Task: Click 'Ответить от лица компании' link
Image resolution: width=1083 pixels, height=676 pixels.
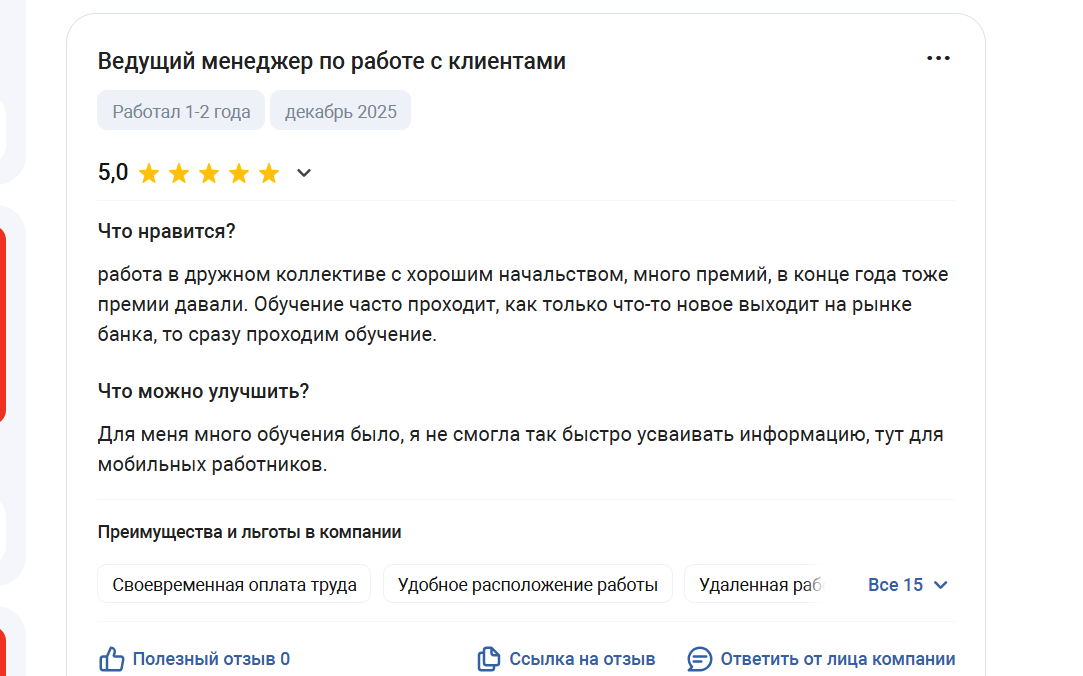Action: (x=837, y=659)
